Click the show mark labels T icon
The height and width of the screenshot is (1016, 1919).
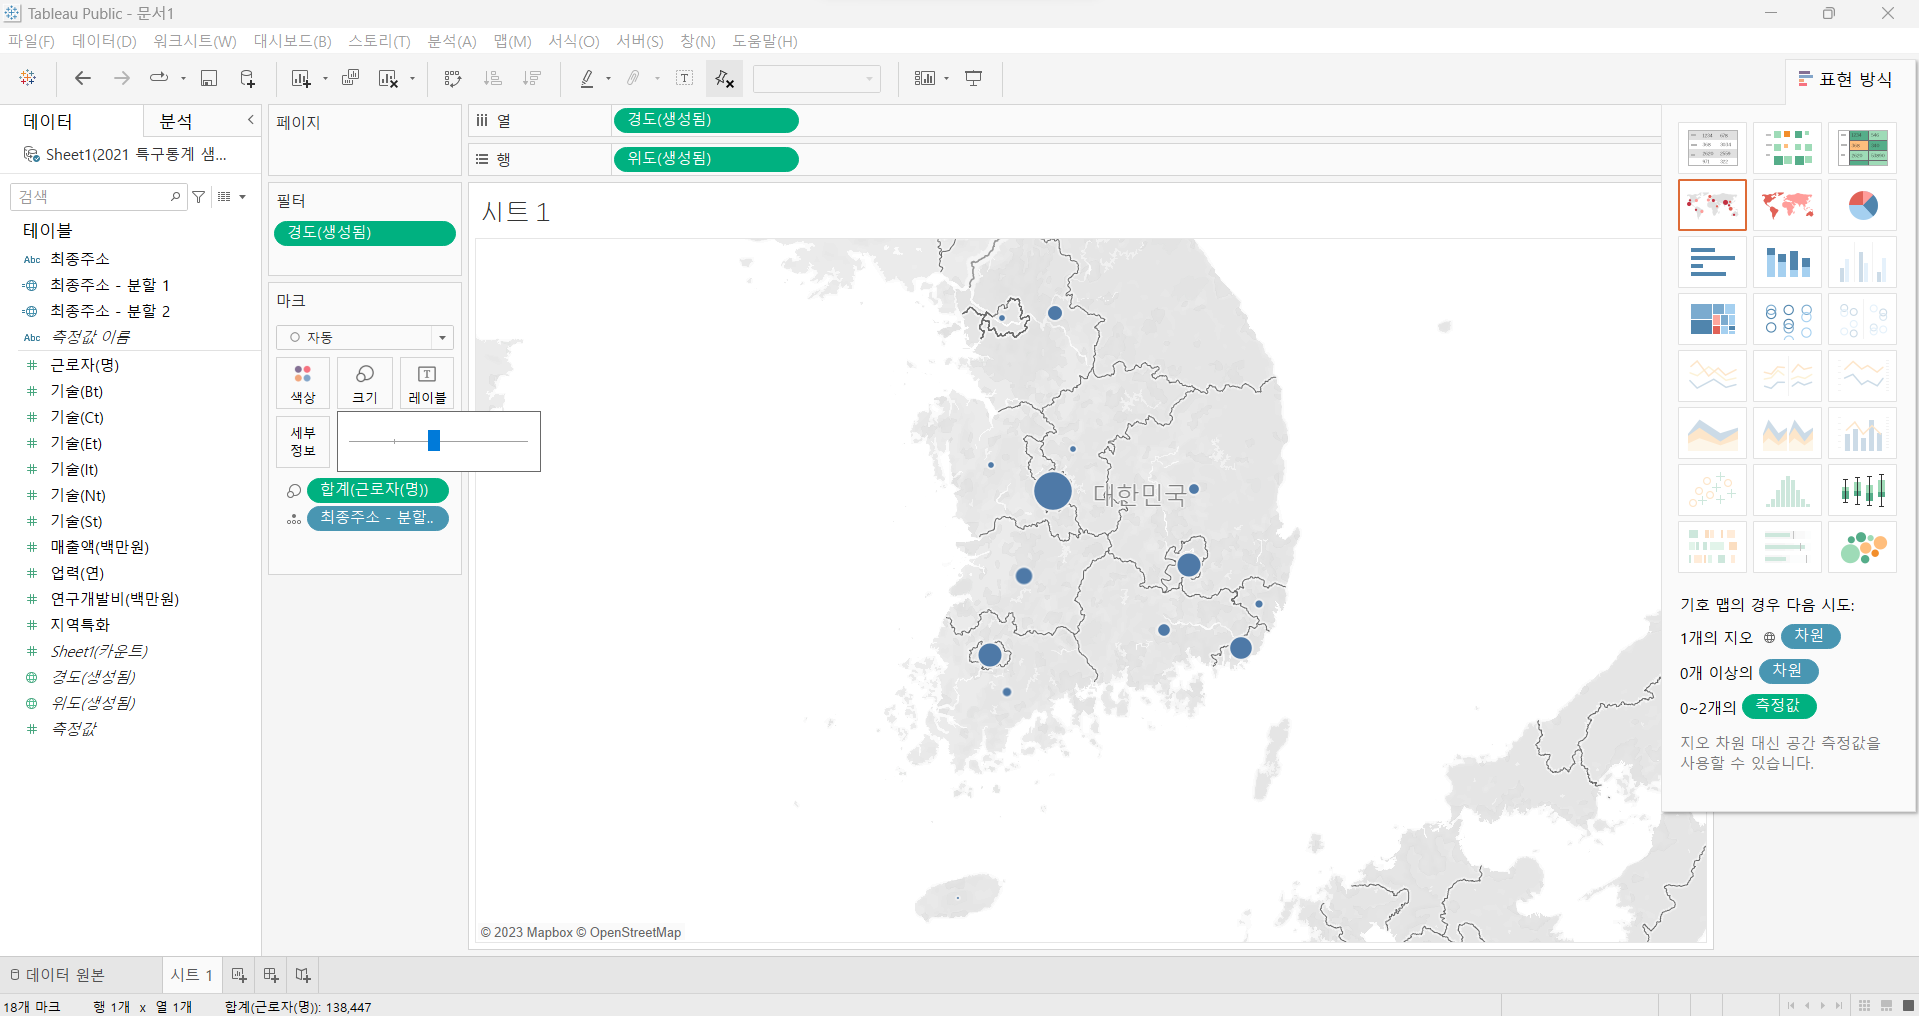685,78
